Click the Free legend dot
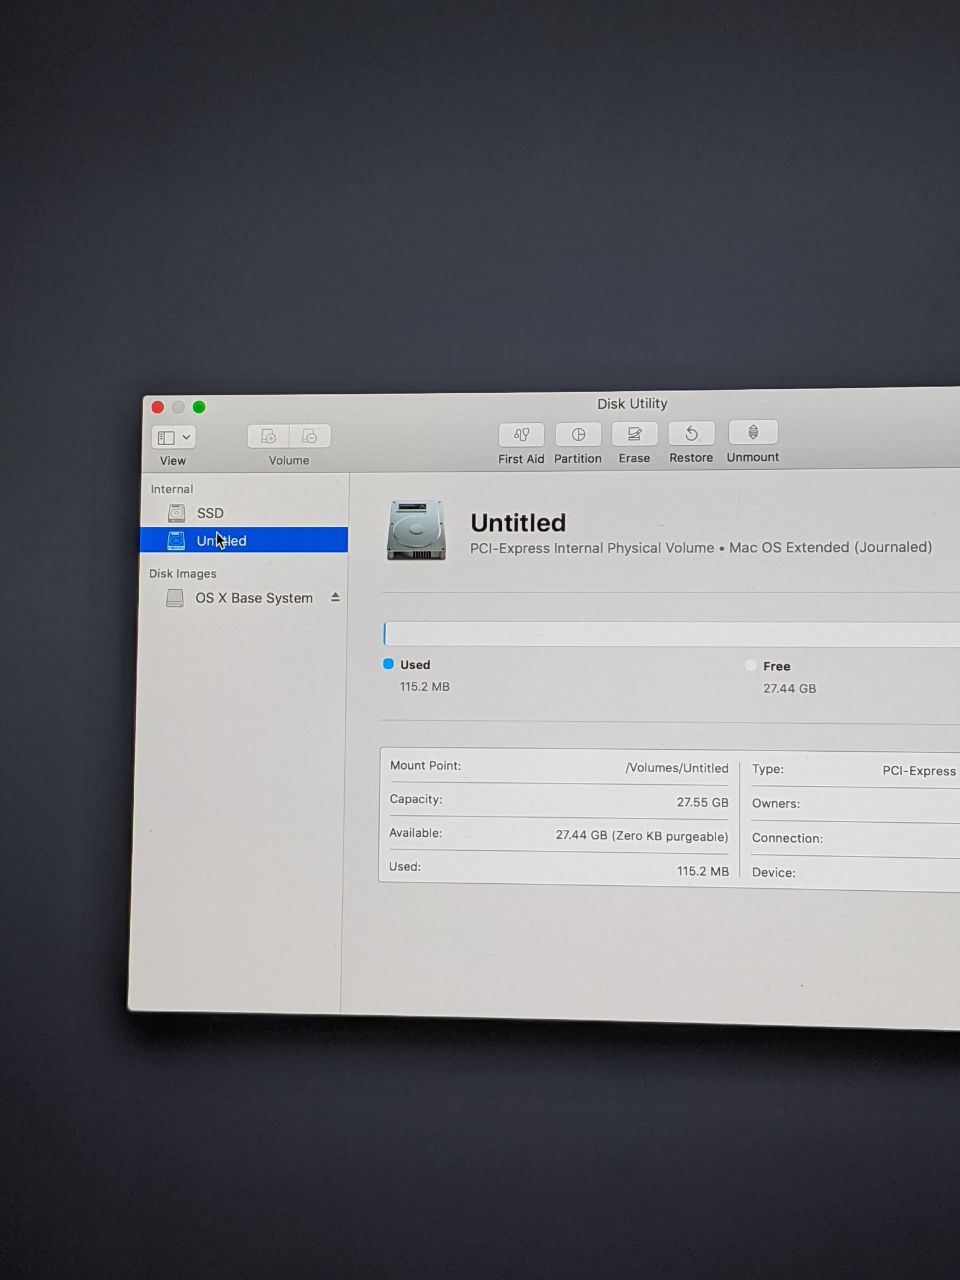The image size is (960, 1280). coord(751,665)
